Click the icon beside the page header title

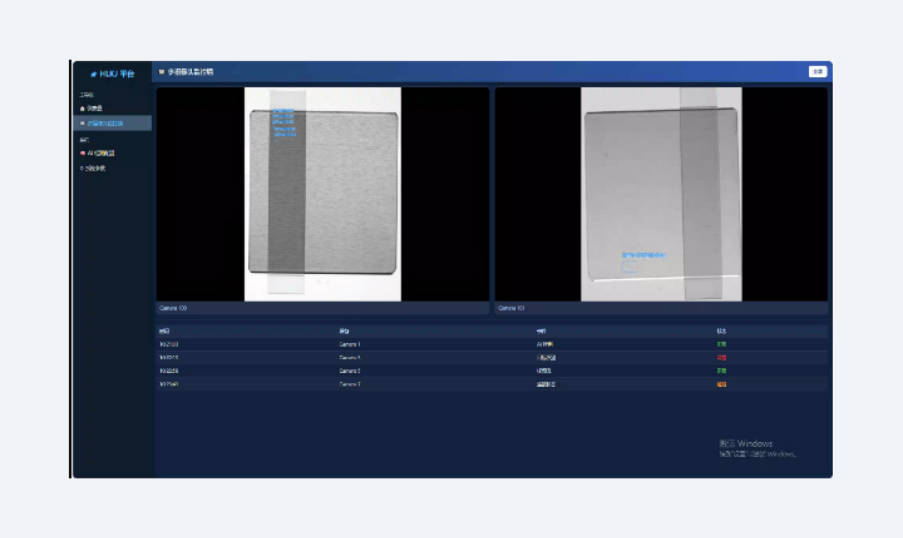(x=161, y=72)
